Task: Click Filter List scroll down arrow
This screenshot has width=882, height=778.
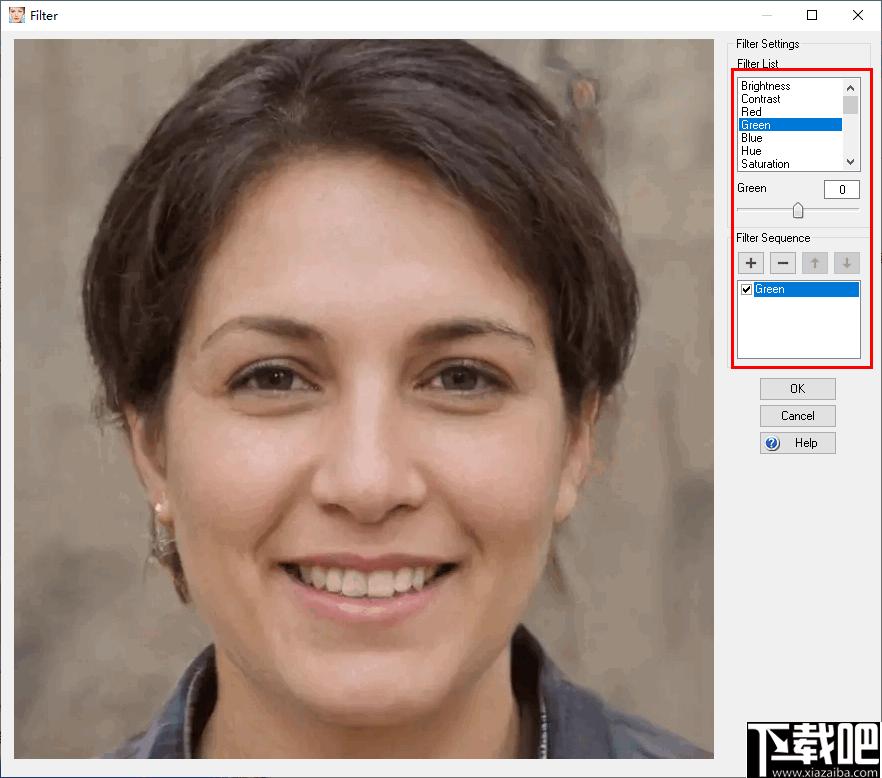Action: click(x=850, y=162)
